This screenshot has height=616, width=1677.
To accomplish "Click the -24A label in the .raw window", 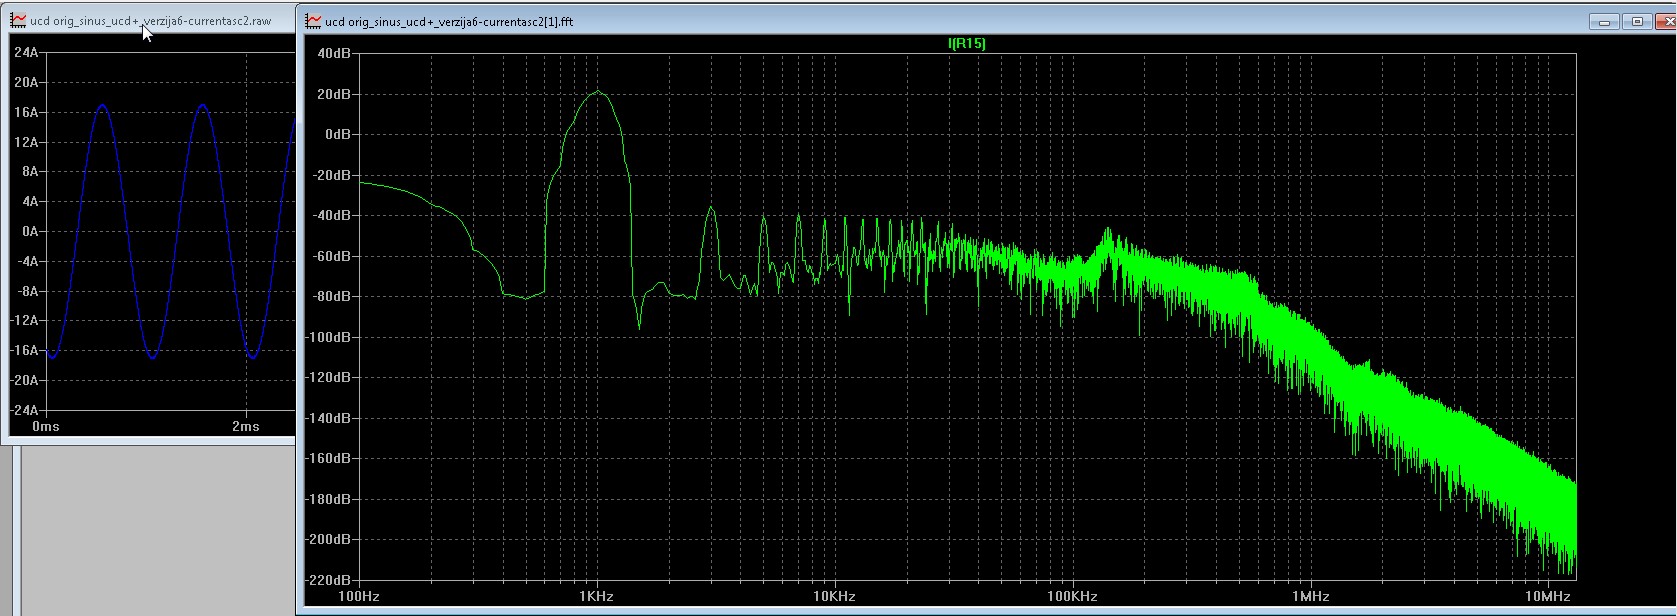I will pos(25,410).
